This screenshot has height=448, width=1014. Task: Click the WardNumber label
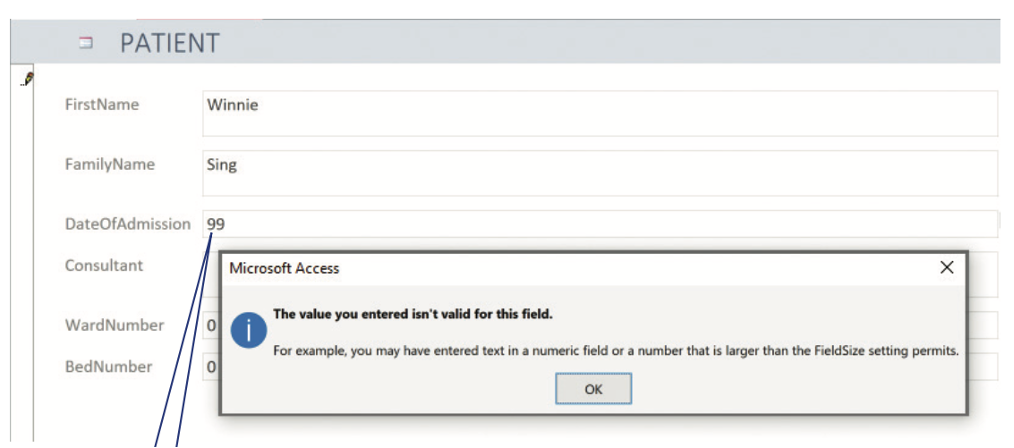(114, 325)
